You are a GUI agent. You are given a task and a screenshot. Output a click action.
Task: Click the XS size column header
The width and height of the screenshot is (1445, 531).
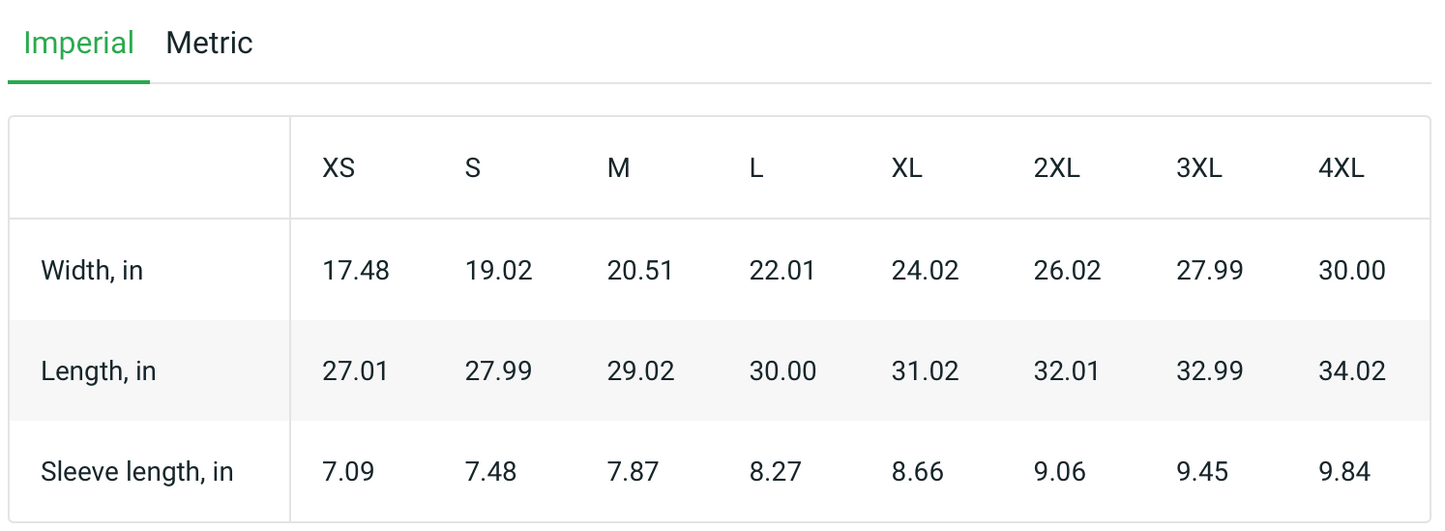tap(339, 169)
